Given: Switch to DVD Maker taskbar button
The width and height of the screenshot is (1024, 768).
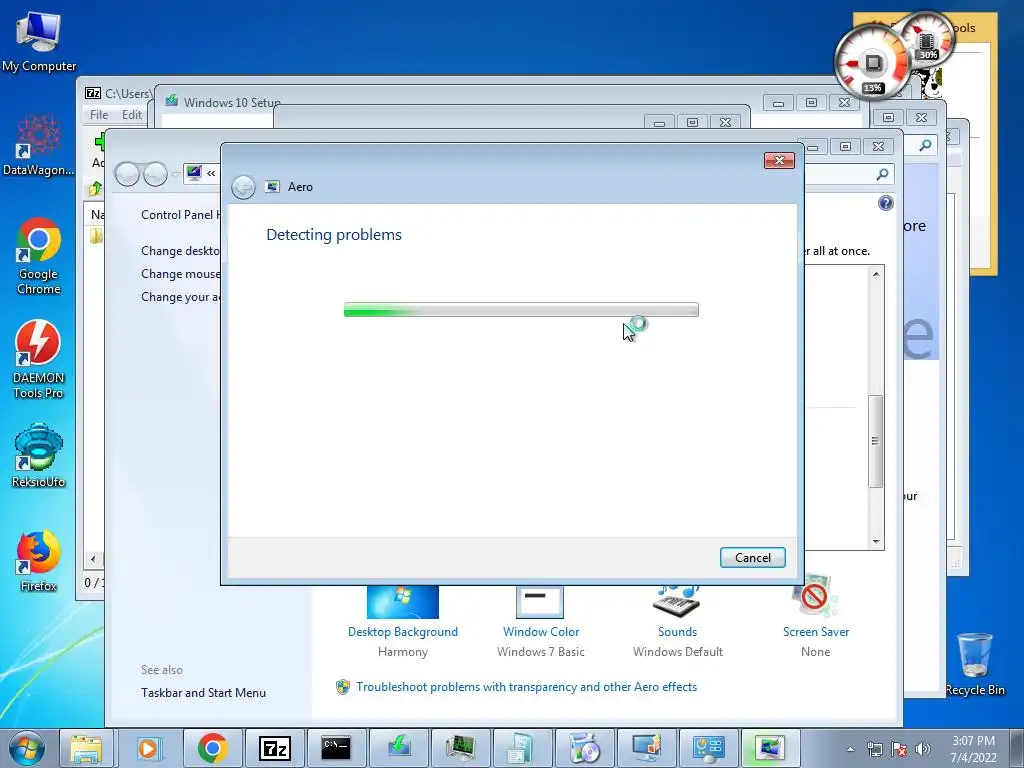Looking at the screenshot, I should [584, 748].
